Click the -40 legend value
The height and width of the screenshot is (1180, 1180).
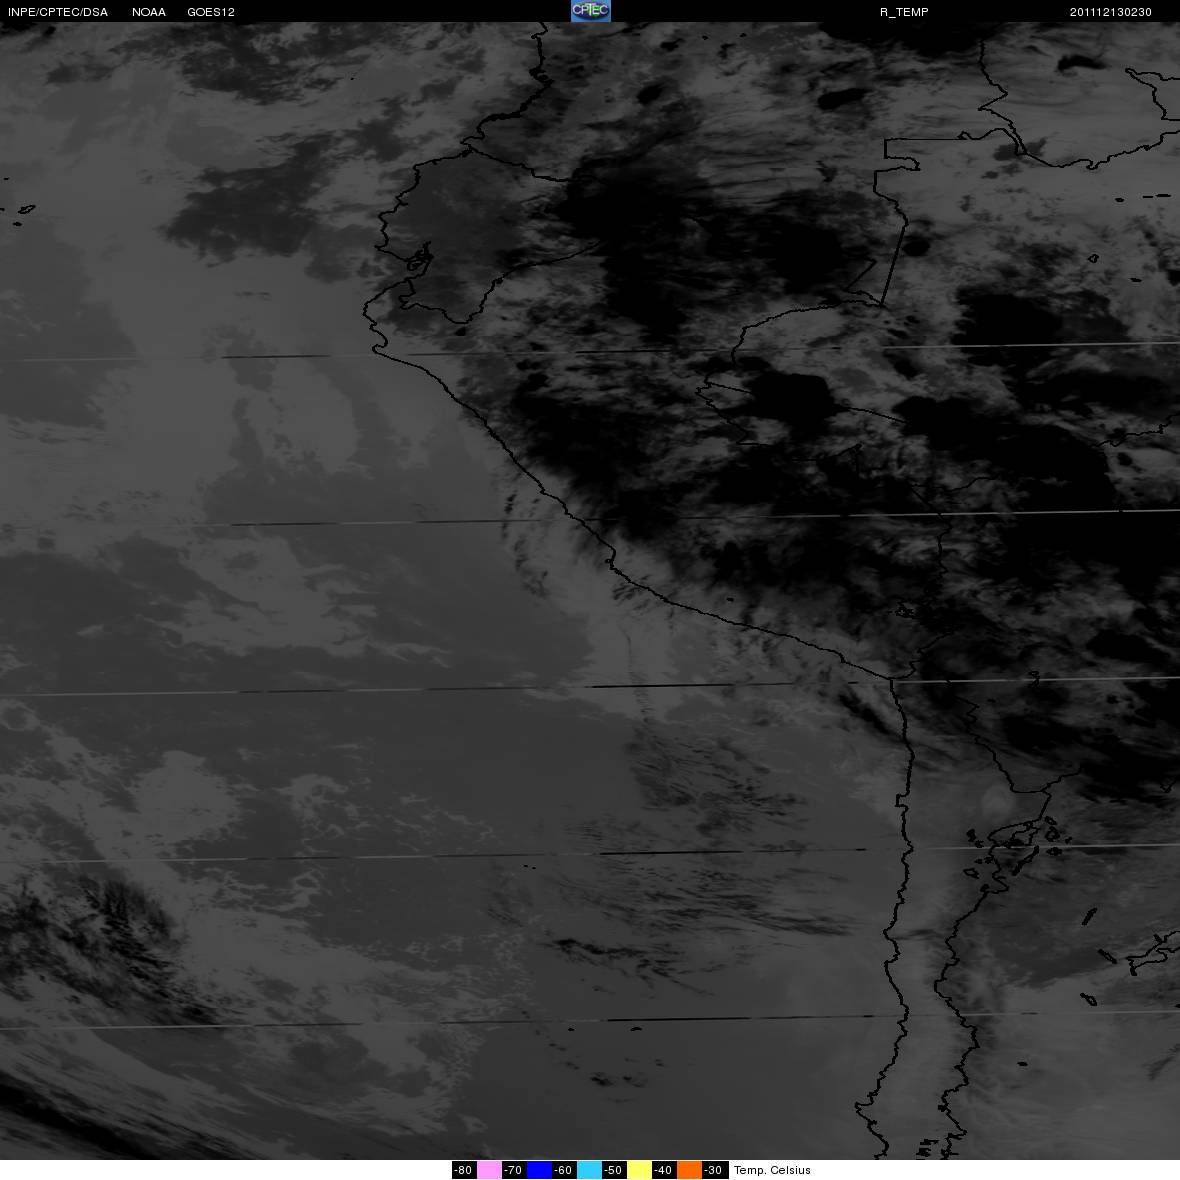663,1170
